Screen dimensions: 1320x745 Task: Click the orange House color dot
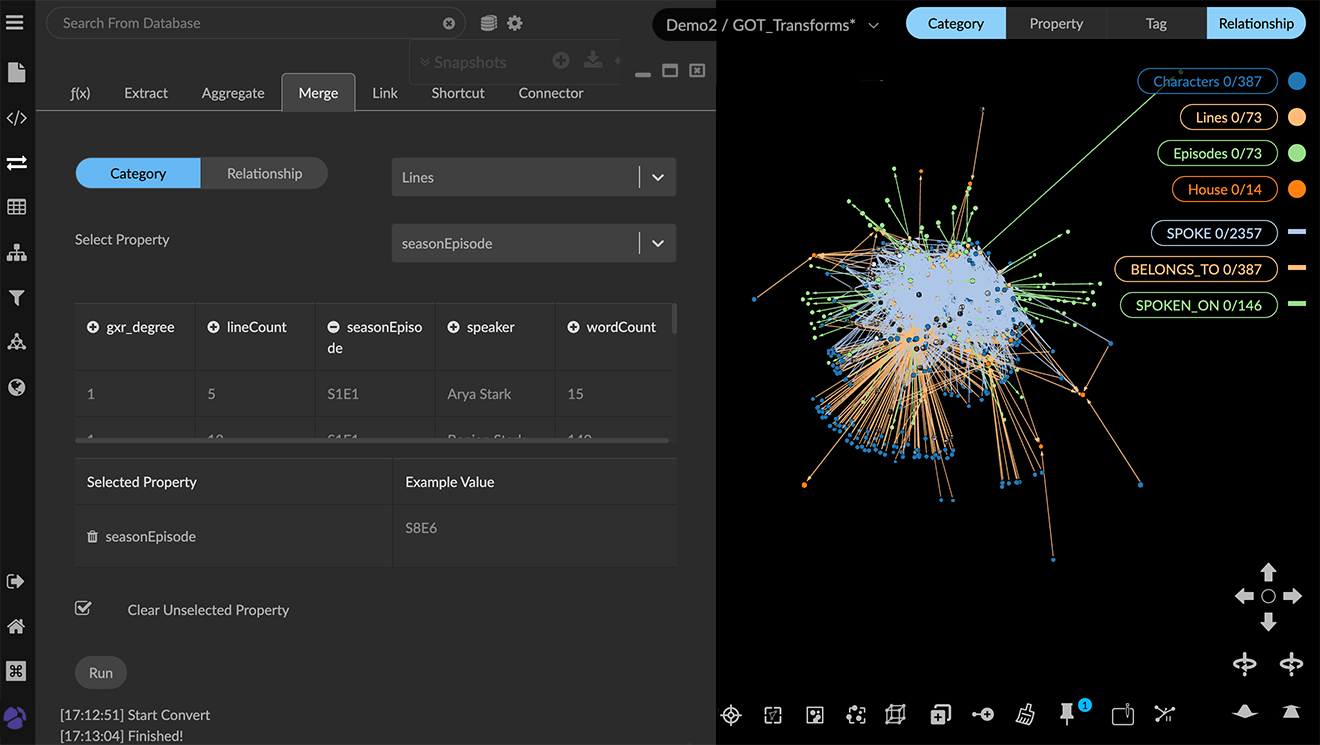coord(1297,189)
